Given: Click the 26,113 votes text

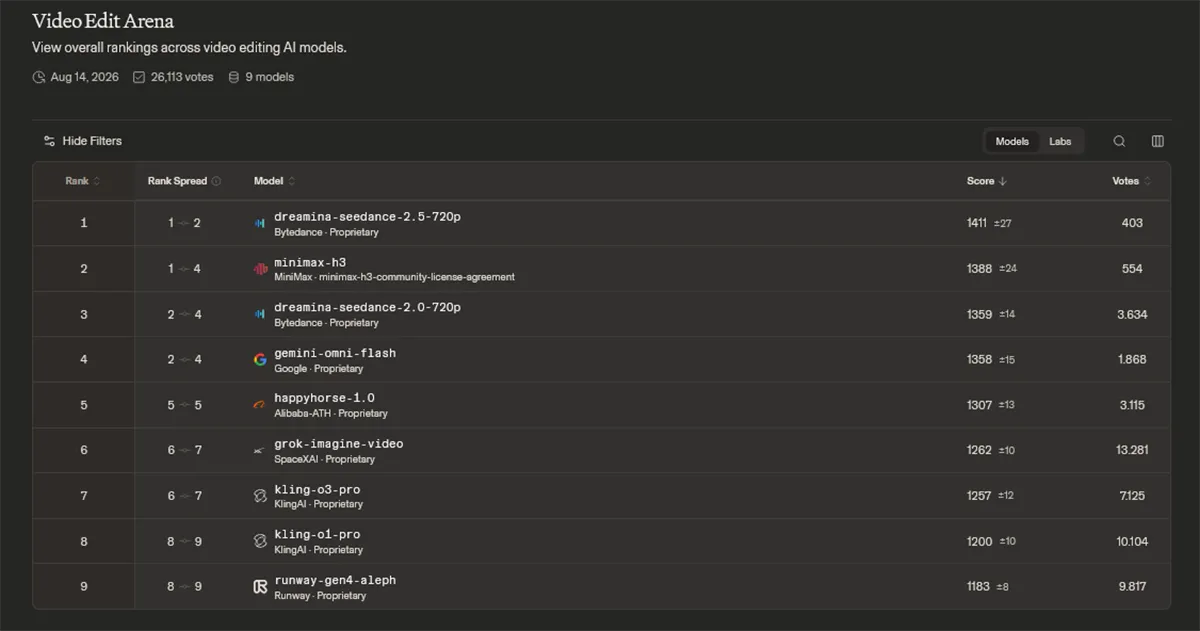Looking at the screenshot, I should tap(182, 77).
